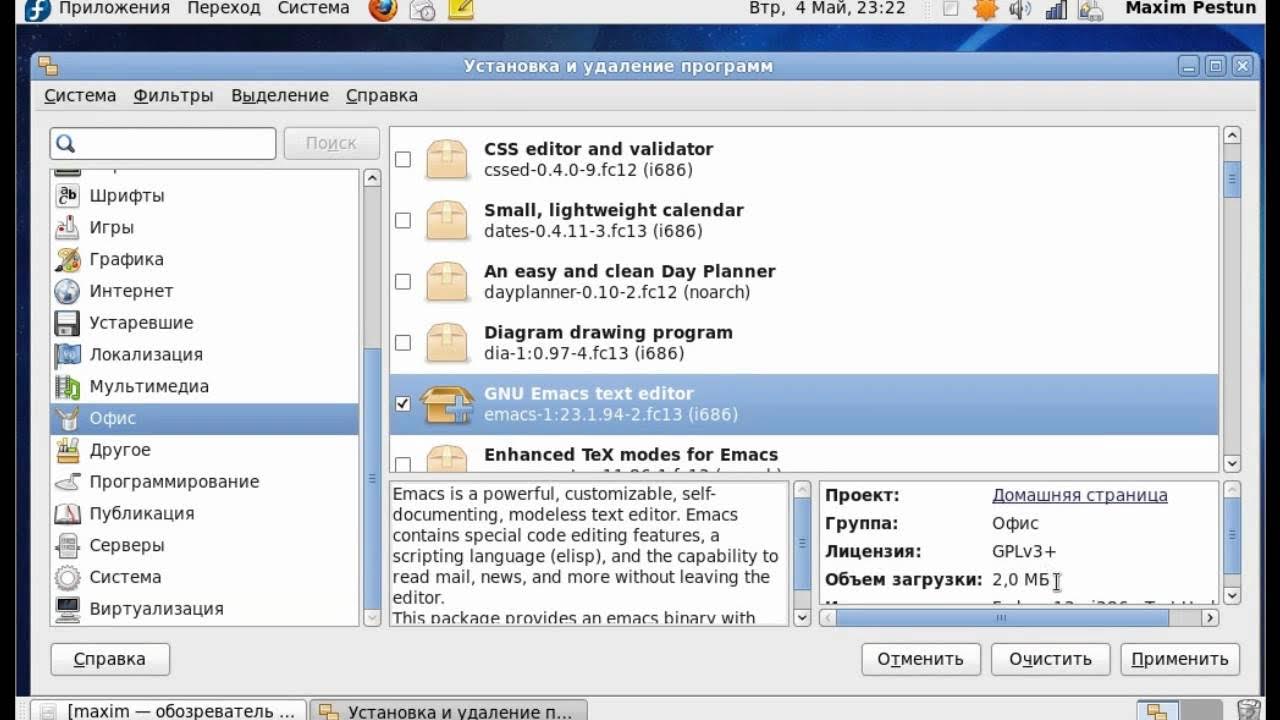Select the Устаревшие floppy icon

coord(67,323)
